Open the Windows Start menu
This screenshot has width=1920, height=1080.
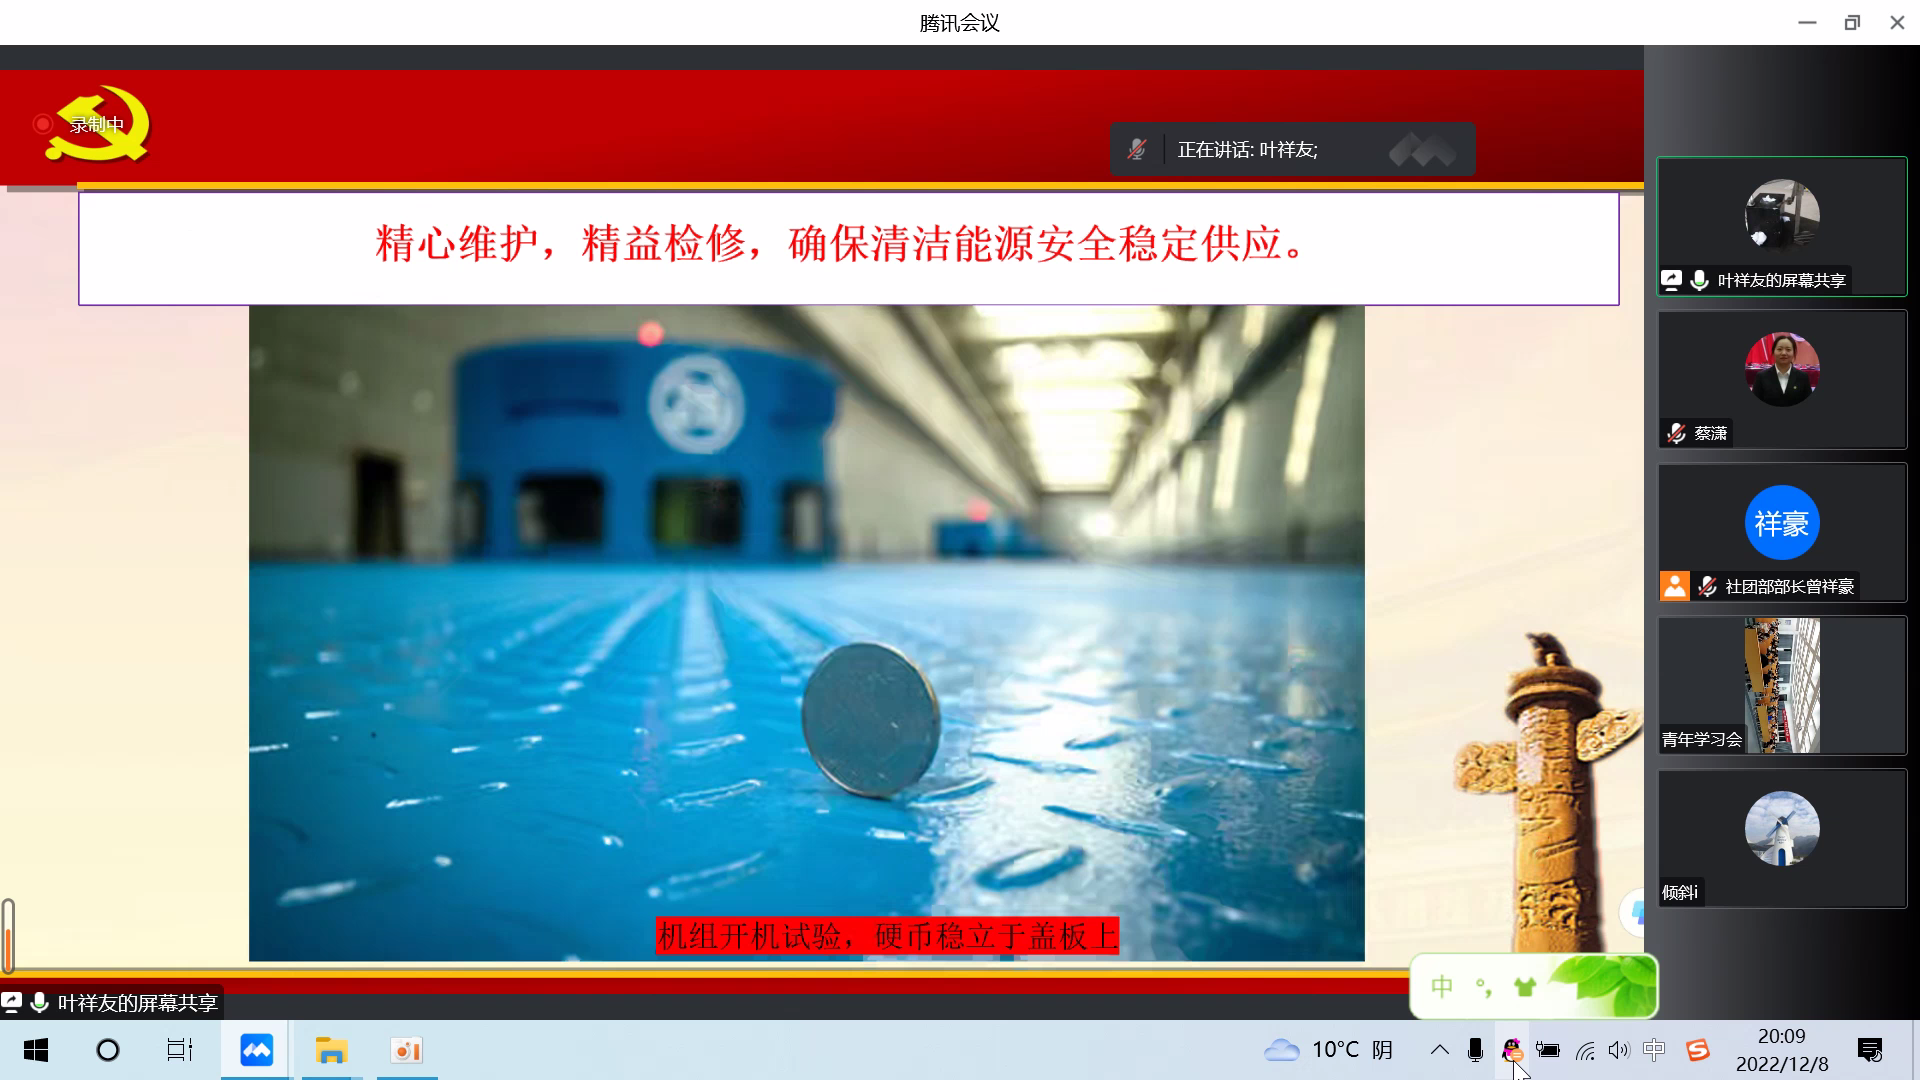click(x=36, y=1050)
